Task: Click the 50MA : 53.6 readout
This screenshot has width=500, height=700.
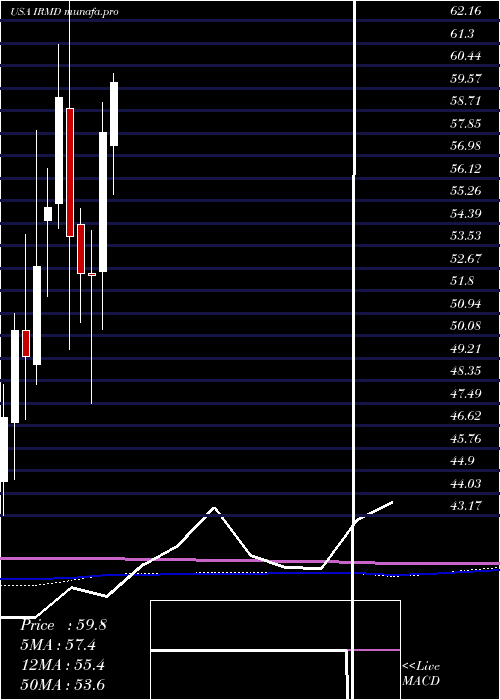Action: pyautogui.click(x=63, y=684)
